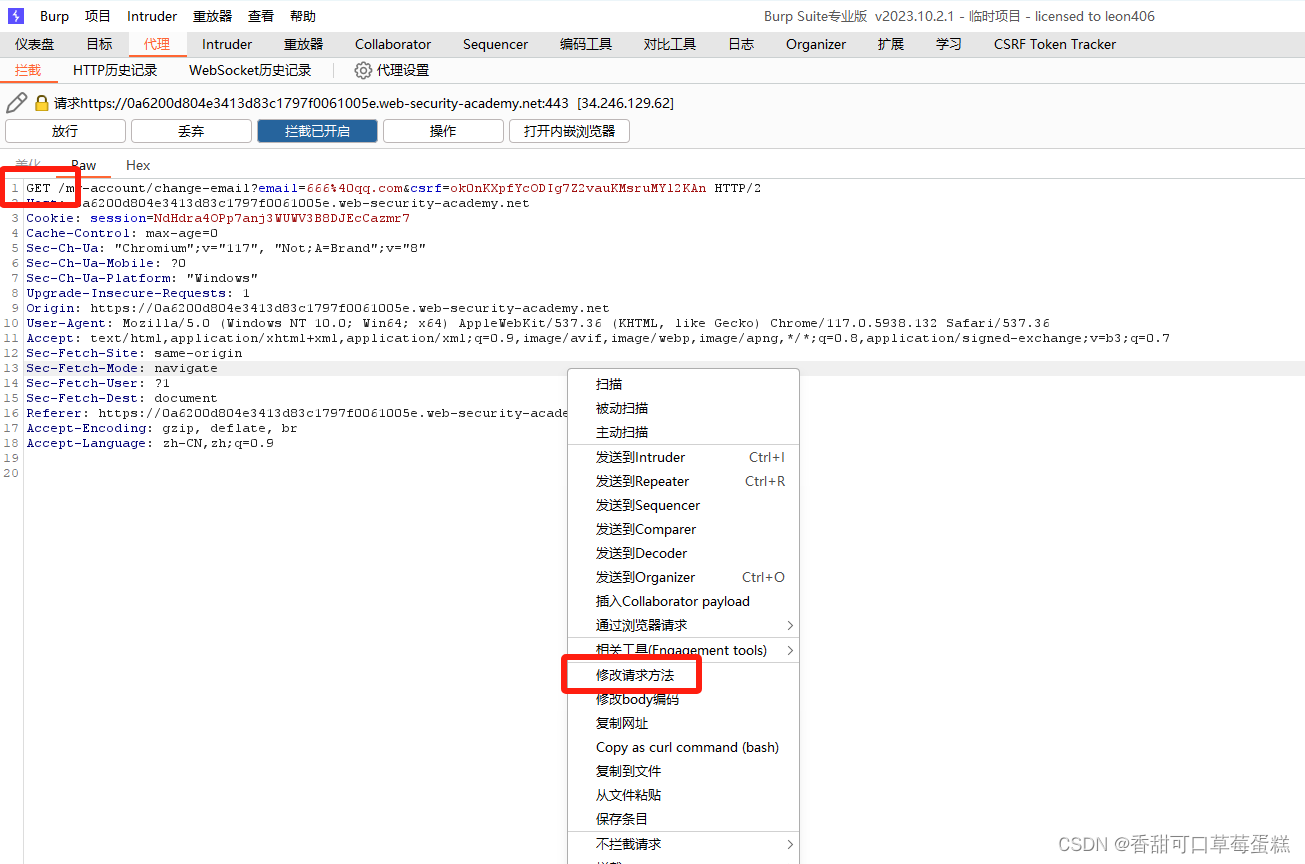Open the Burp menu

[55, 16]
